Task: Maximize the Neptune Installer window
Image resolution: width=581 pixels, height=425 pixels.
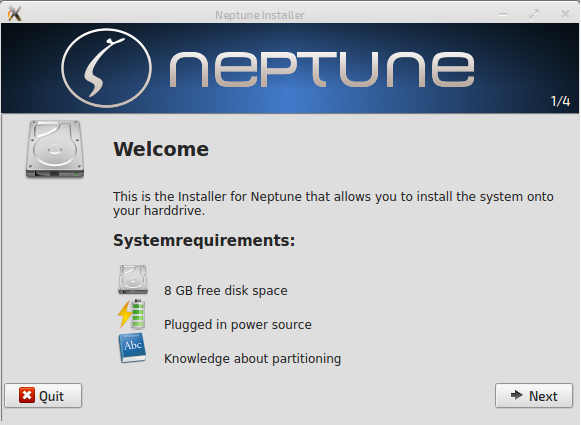Action: (x=534, y=14)
